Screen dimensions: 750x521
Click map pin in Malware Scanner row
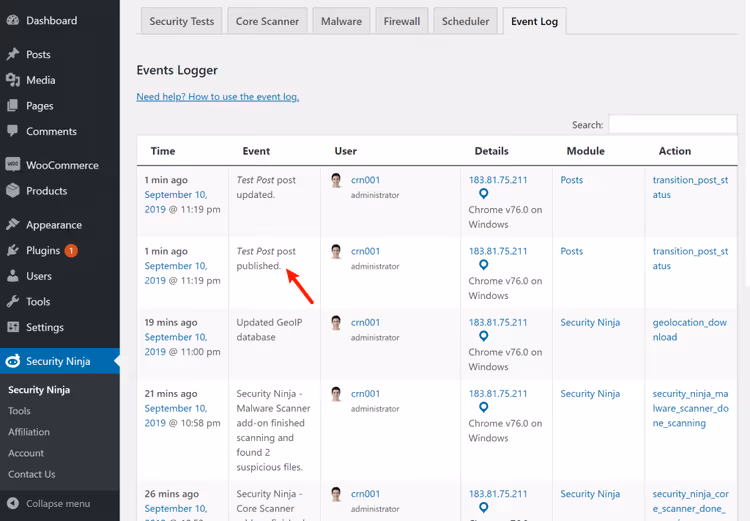point(484,408)
